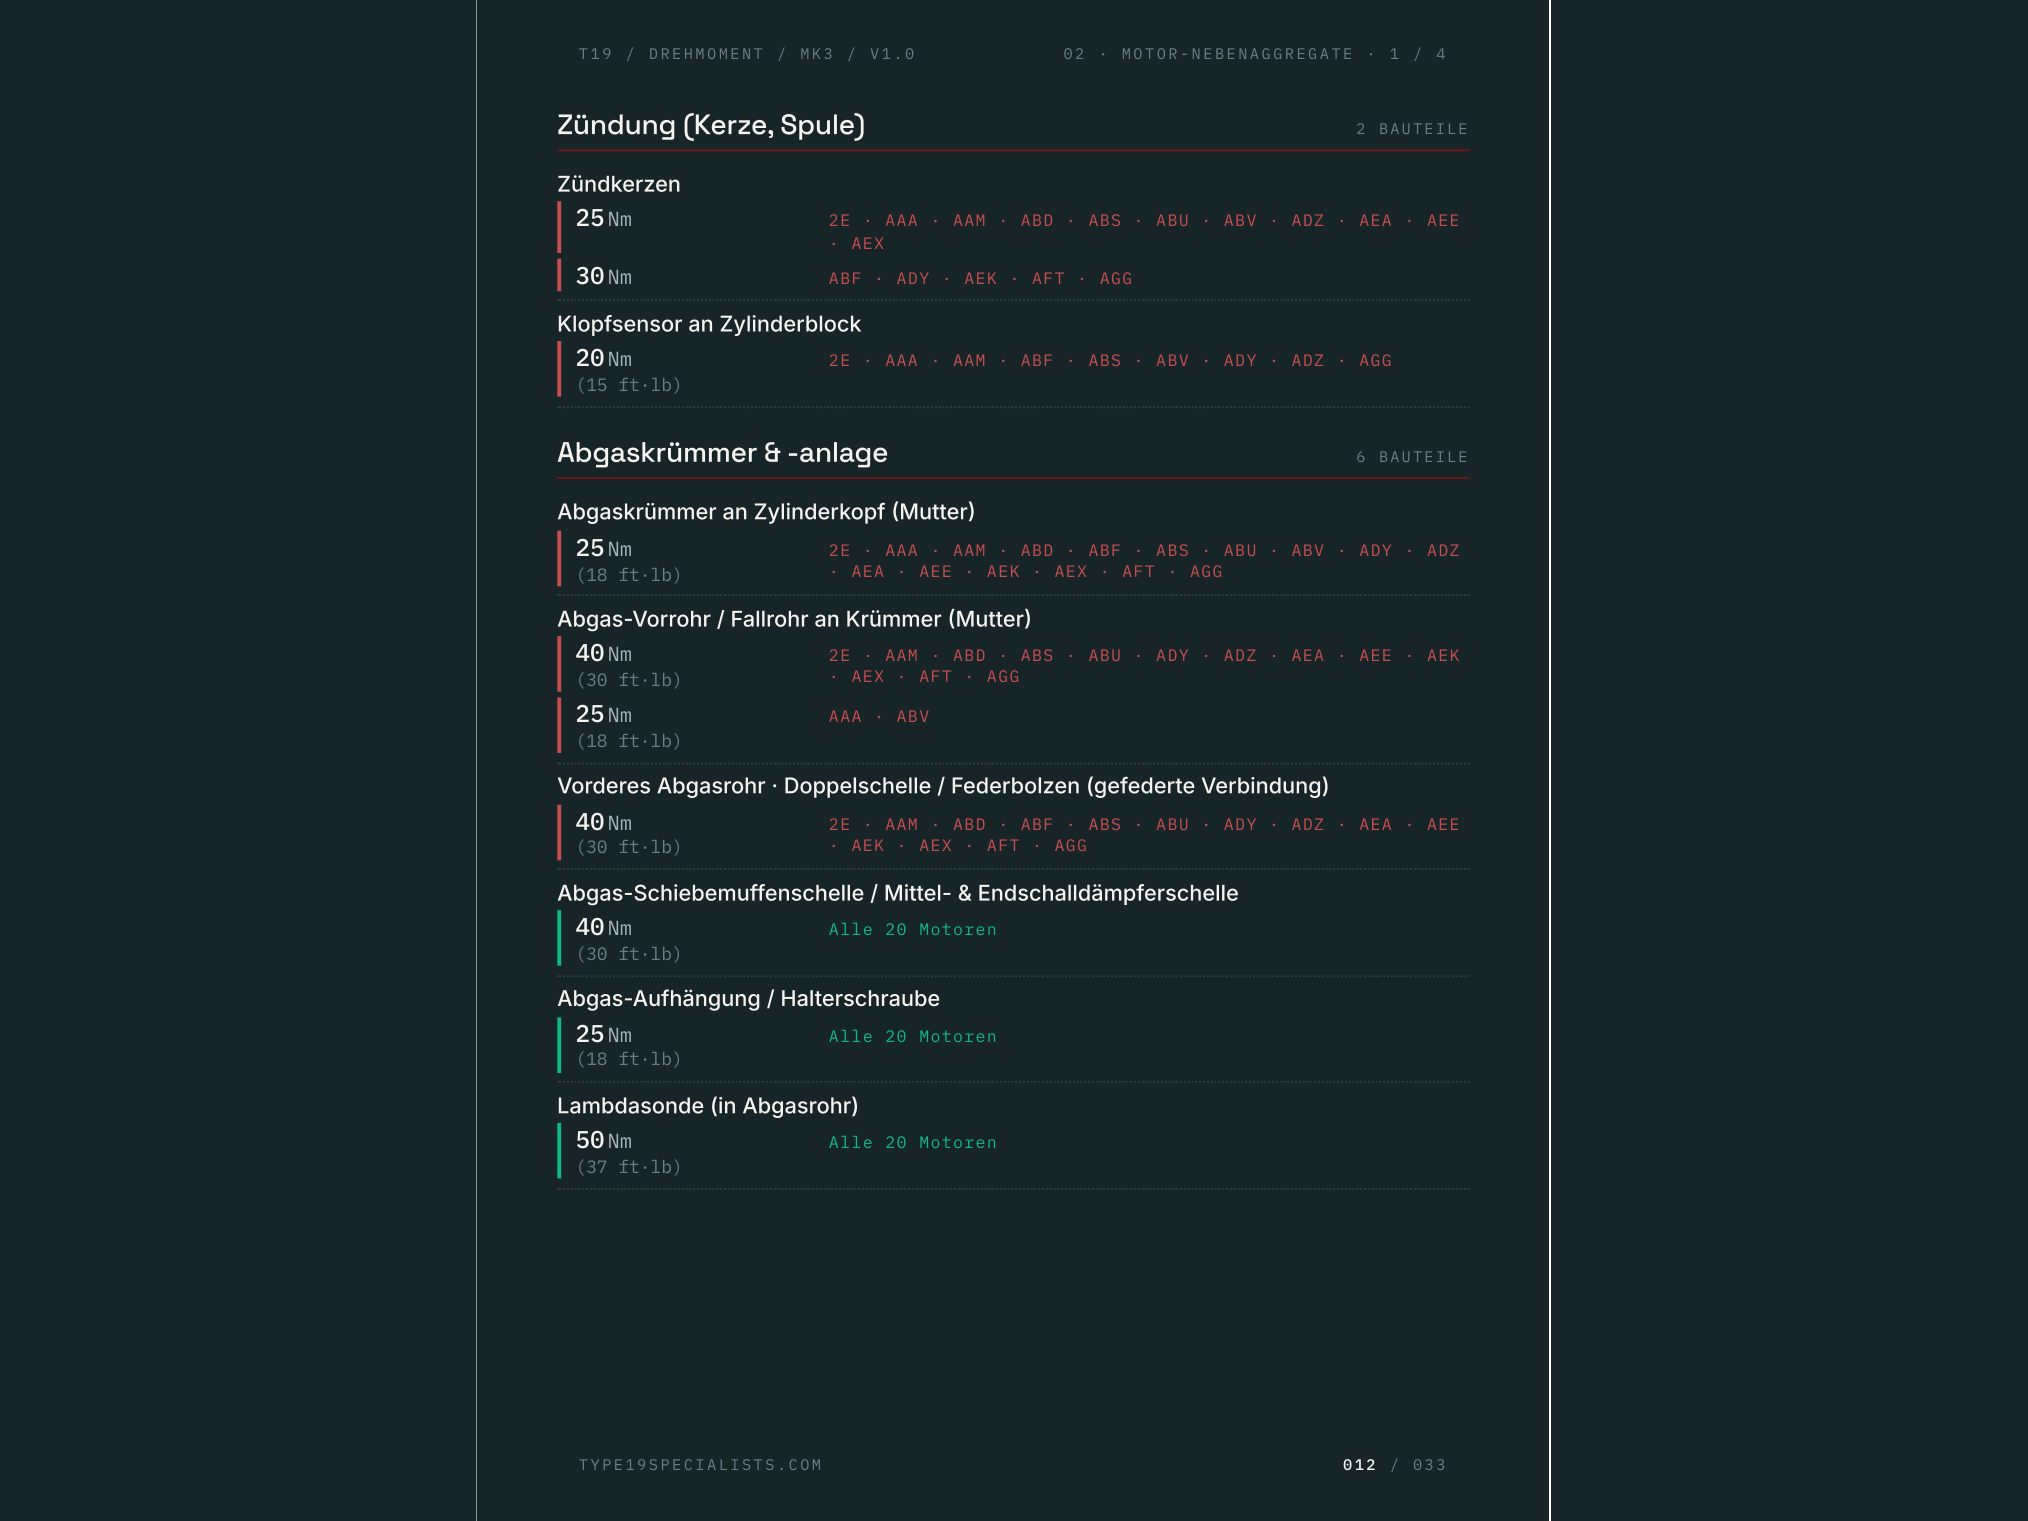
Task: Select the page number 012 indicator
Action: coord(1359,1465)
